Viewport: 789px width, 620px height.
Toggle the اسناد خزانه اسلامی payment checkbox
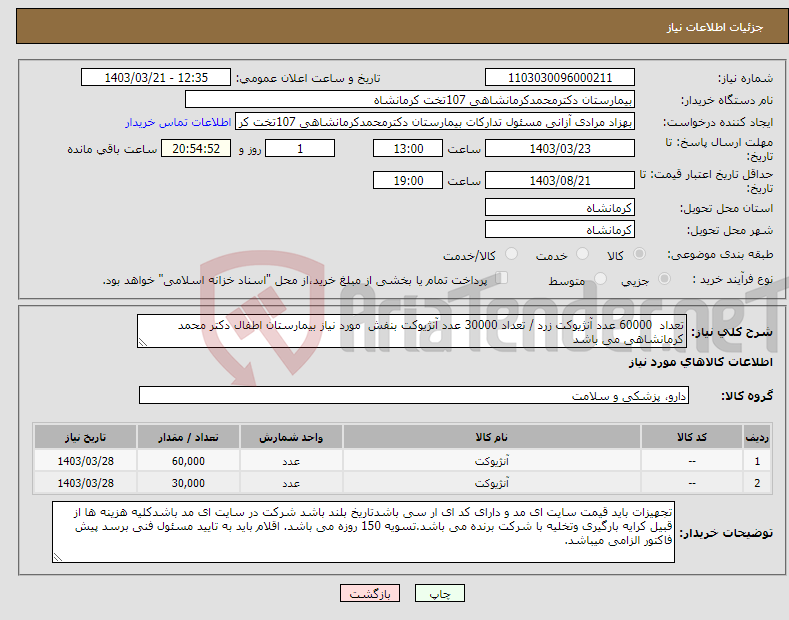(502, 278)
